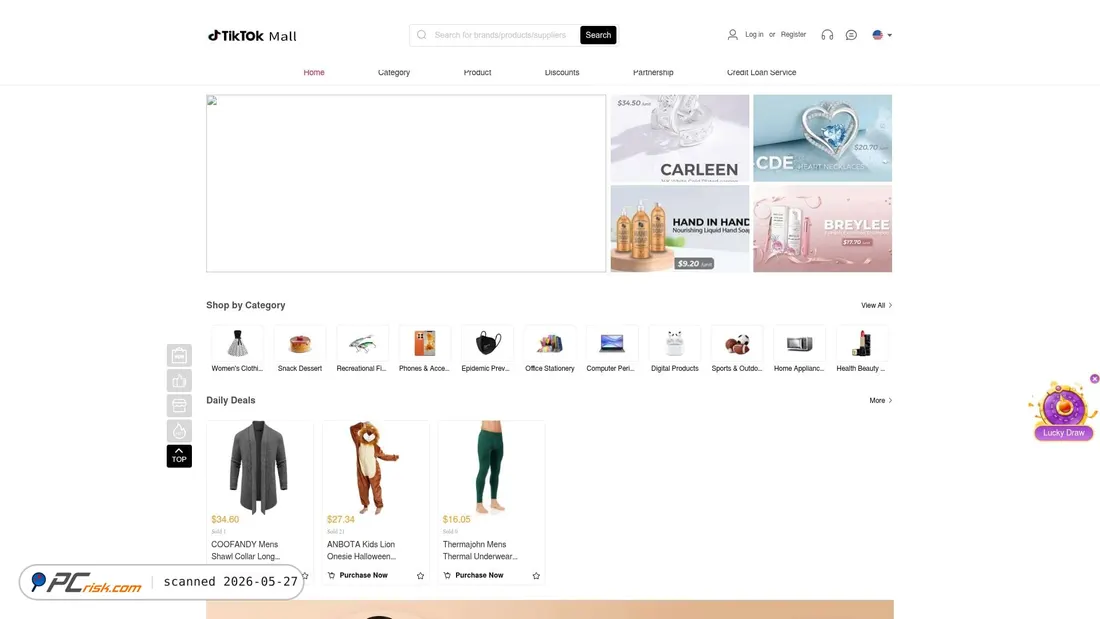Click the Recreational Fishing category icon
The height and width of the screenshot is (619, 1100).
coord(362,343)
